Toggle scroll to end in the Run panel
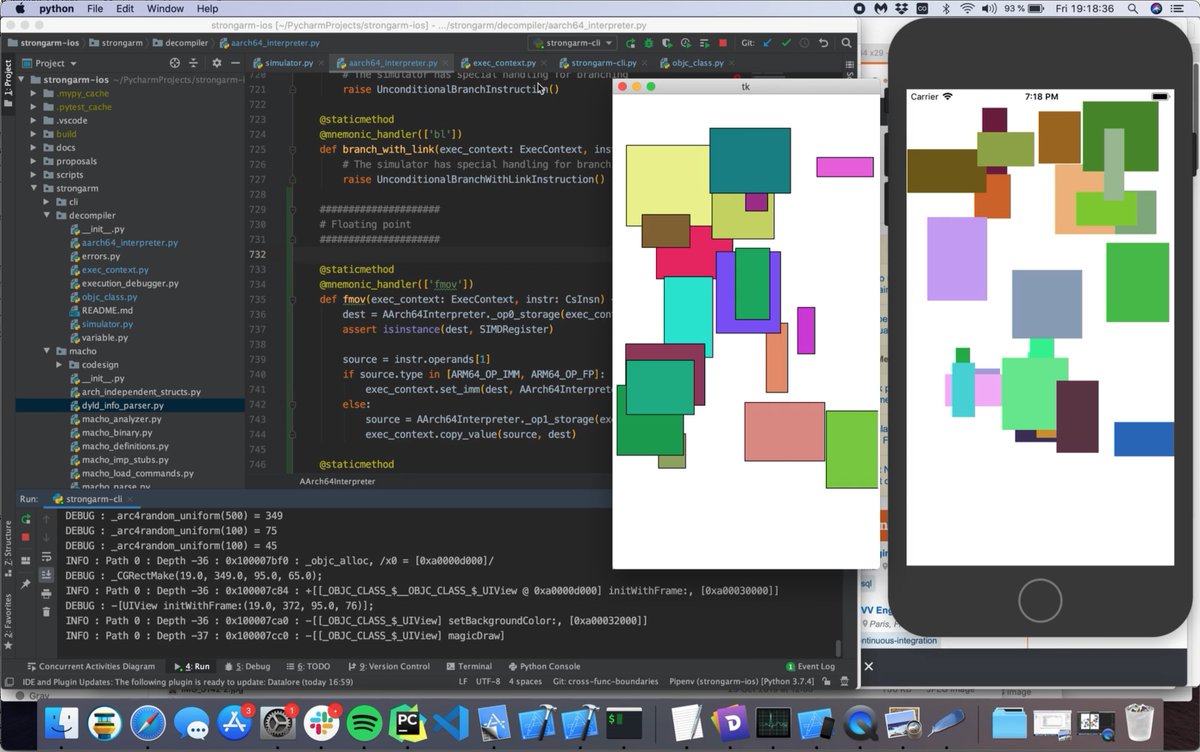1200x752 pixels. point(46,575)
